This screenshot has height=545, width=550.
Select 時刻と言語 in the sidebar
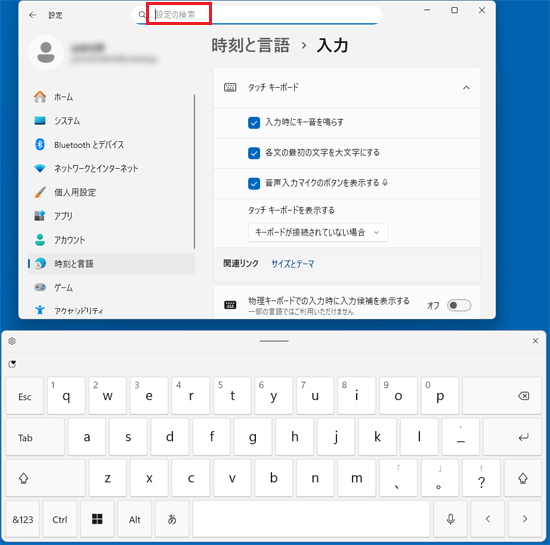click(x=112, y=263)
